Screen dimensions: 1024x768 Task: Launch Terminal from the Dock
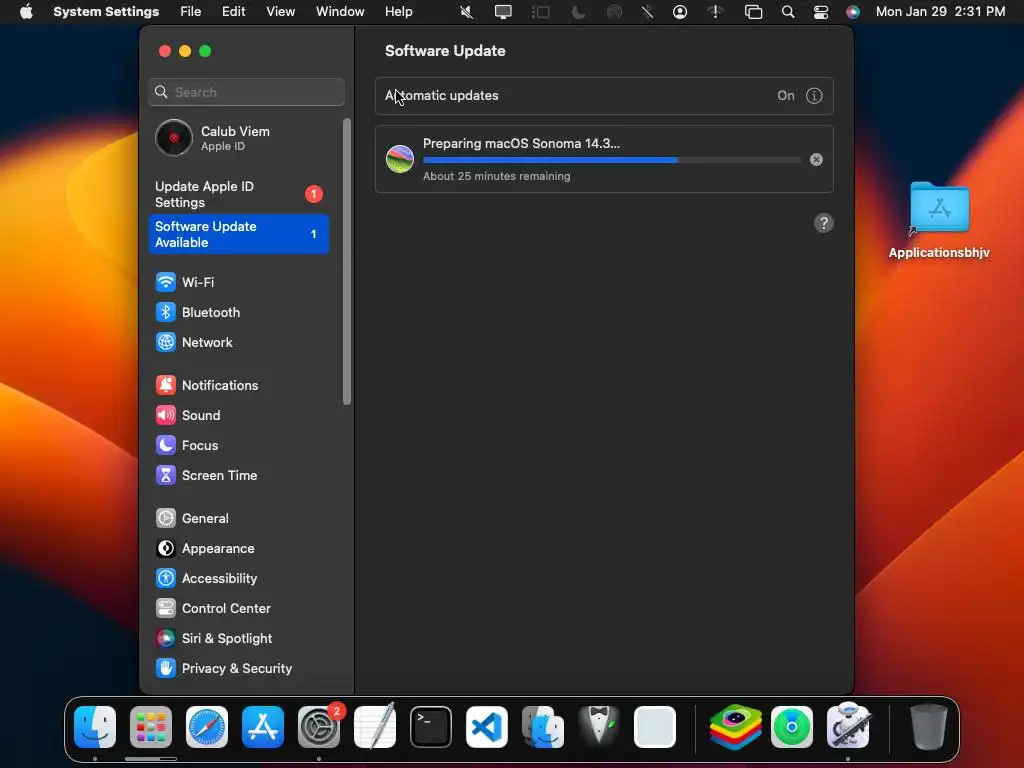431,727
